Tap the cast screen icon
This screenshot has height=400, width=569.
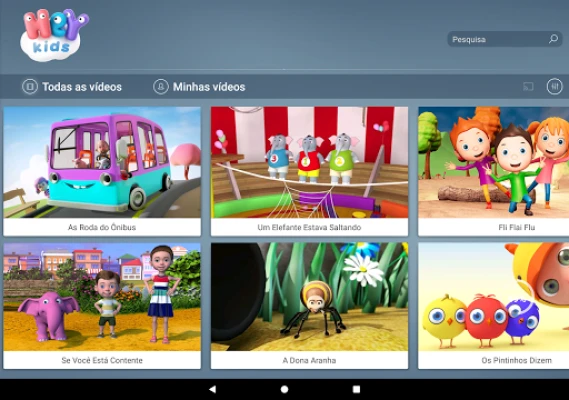[528, 87]
